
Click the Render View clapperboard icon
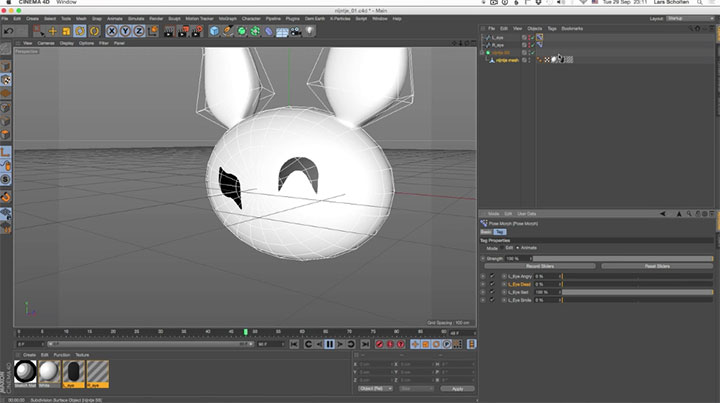(169, 31)
